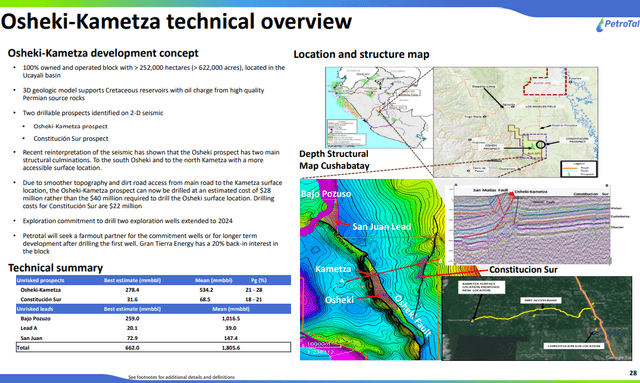Click the Constitucion Sur callout label
Screen dimensions: 640x383
tap(523, 269)
